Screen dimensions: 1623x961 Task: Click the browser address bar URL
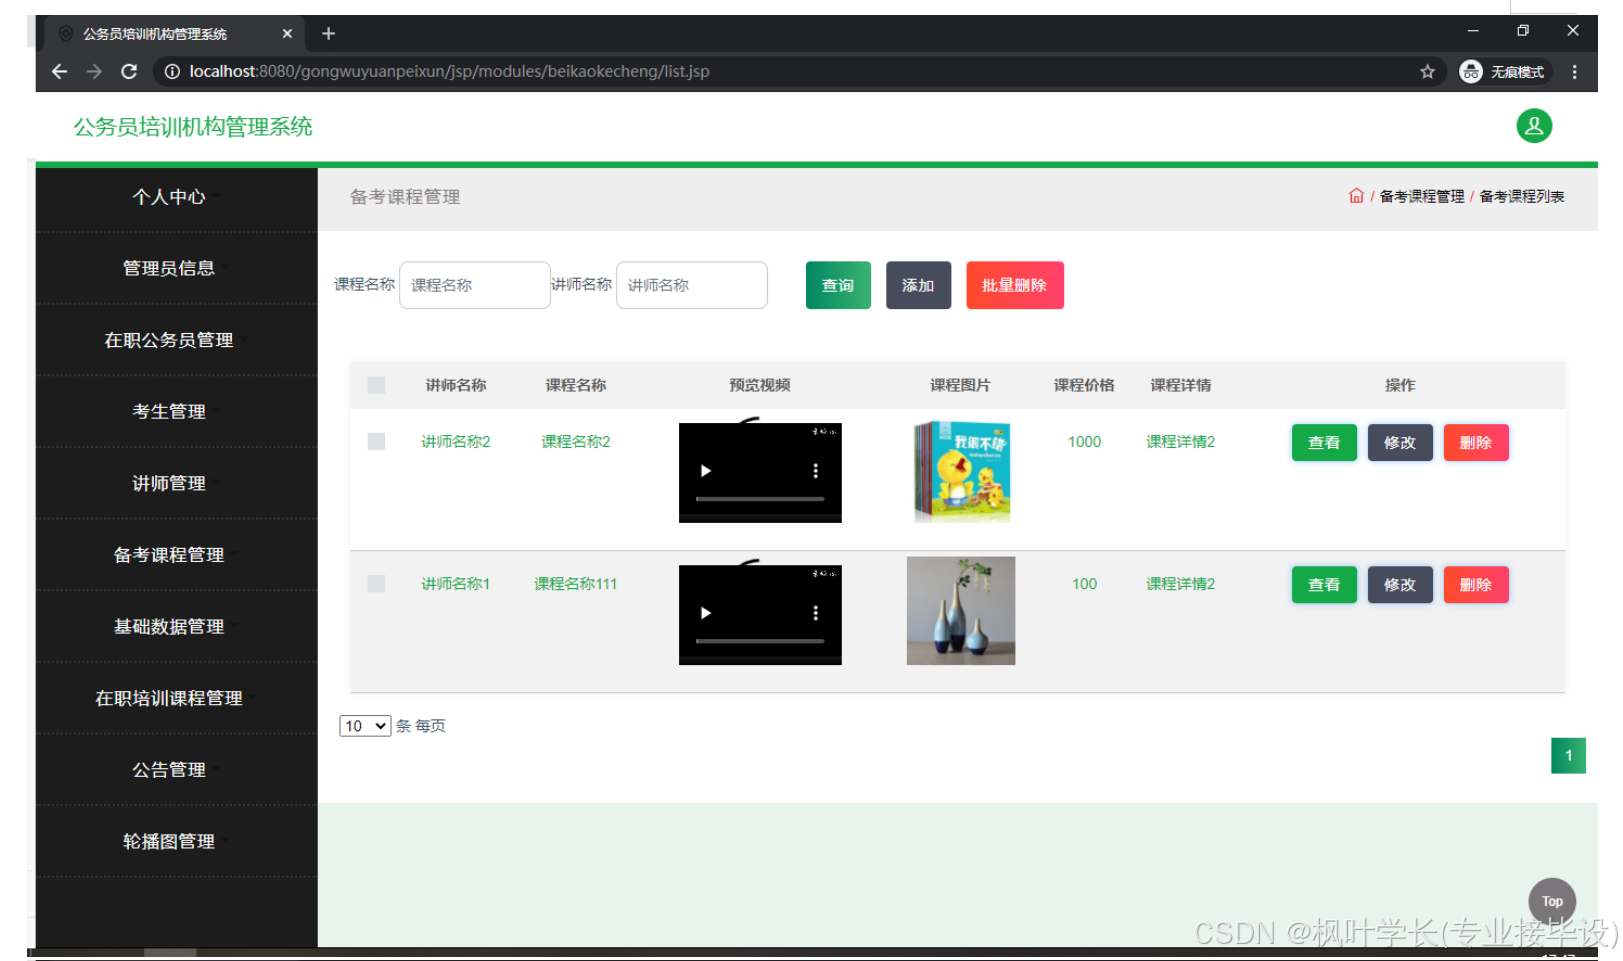tap(449, 72)
